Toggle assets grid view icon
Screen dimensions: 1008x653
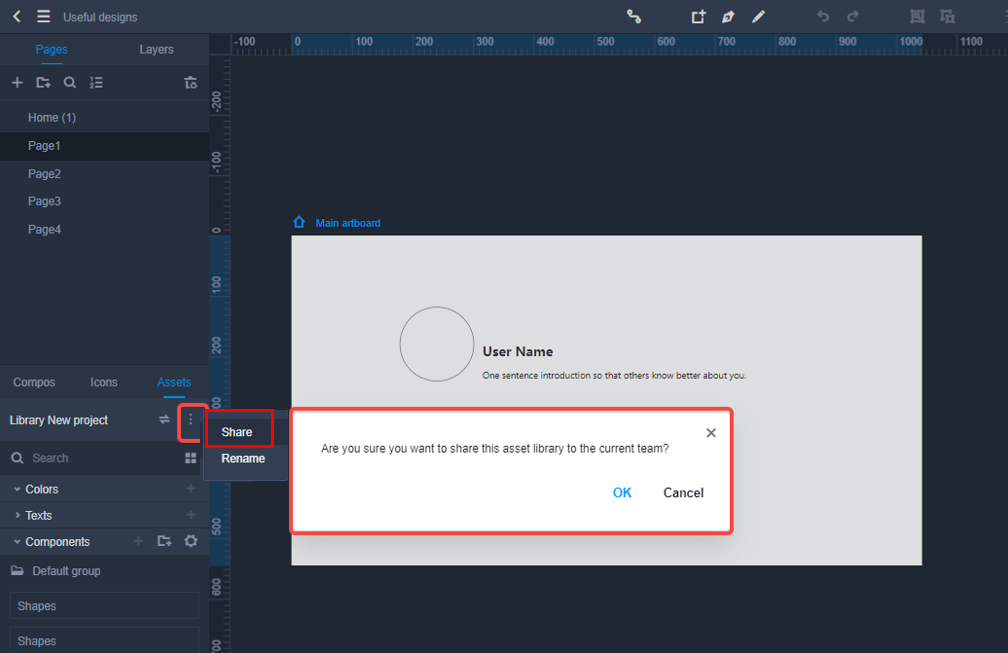(x=191, y=458)
